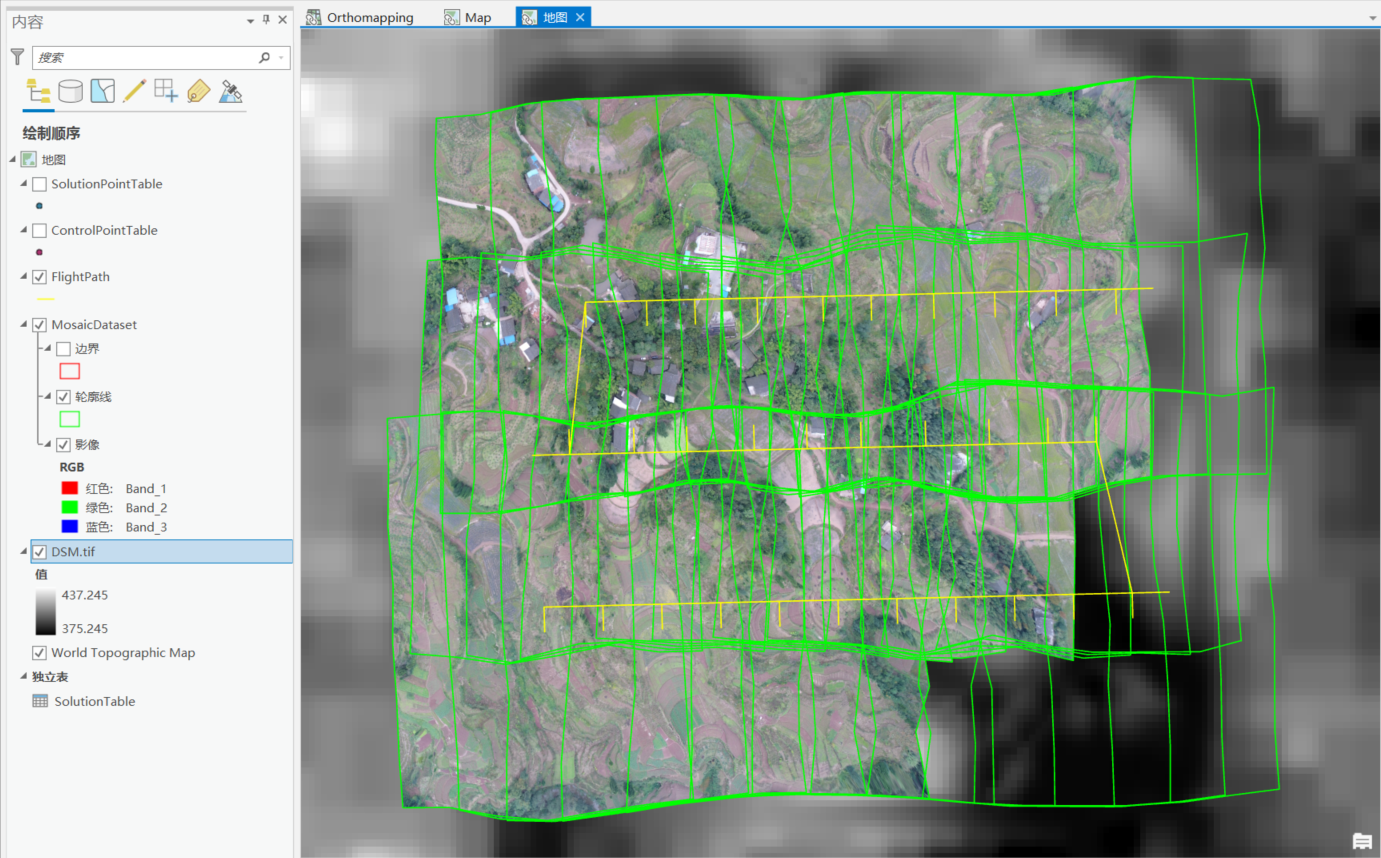
Task: Click the Map tab icon
Action: click(452, 17)
